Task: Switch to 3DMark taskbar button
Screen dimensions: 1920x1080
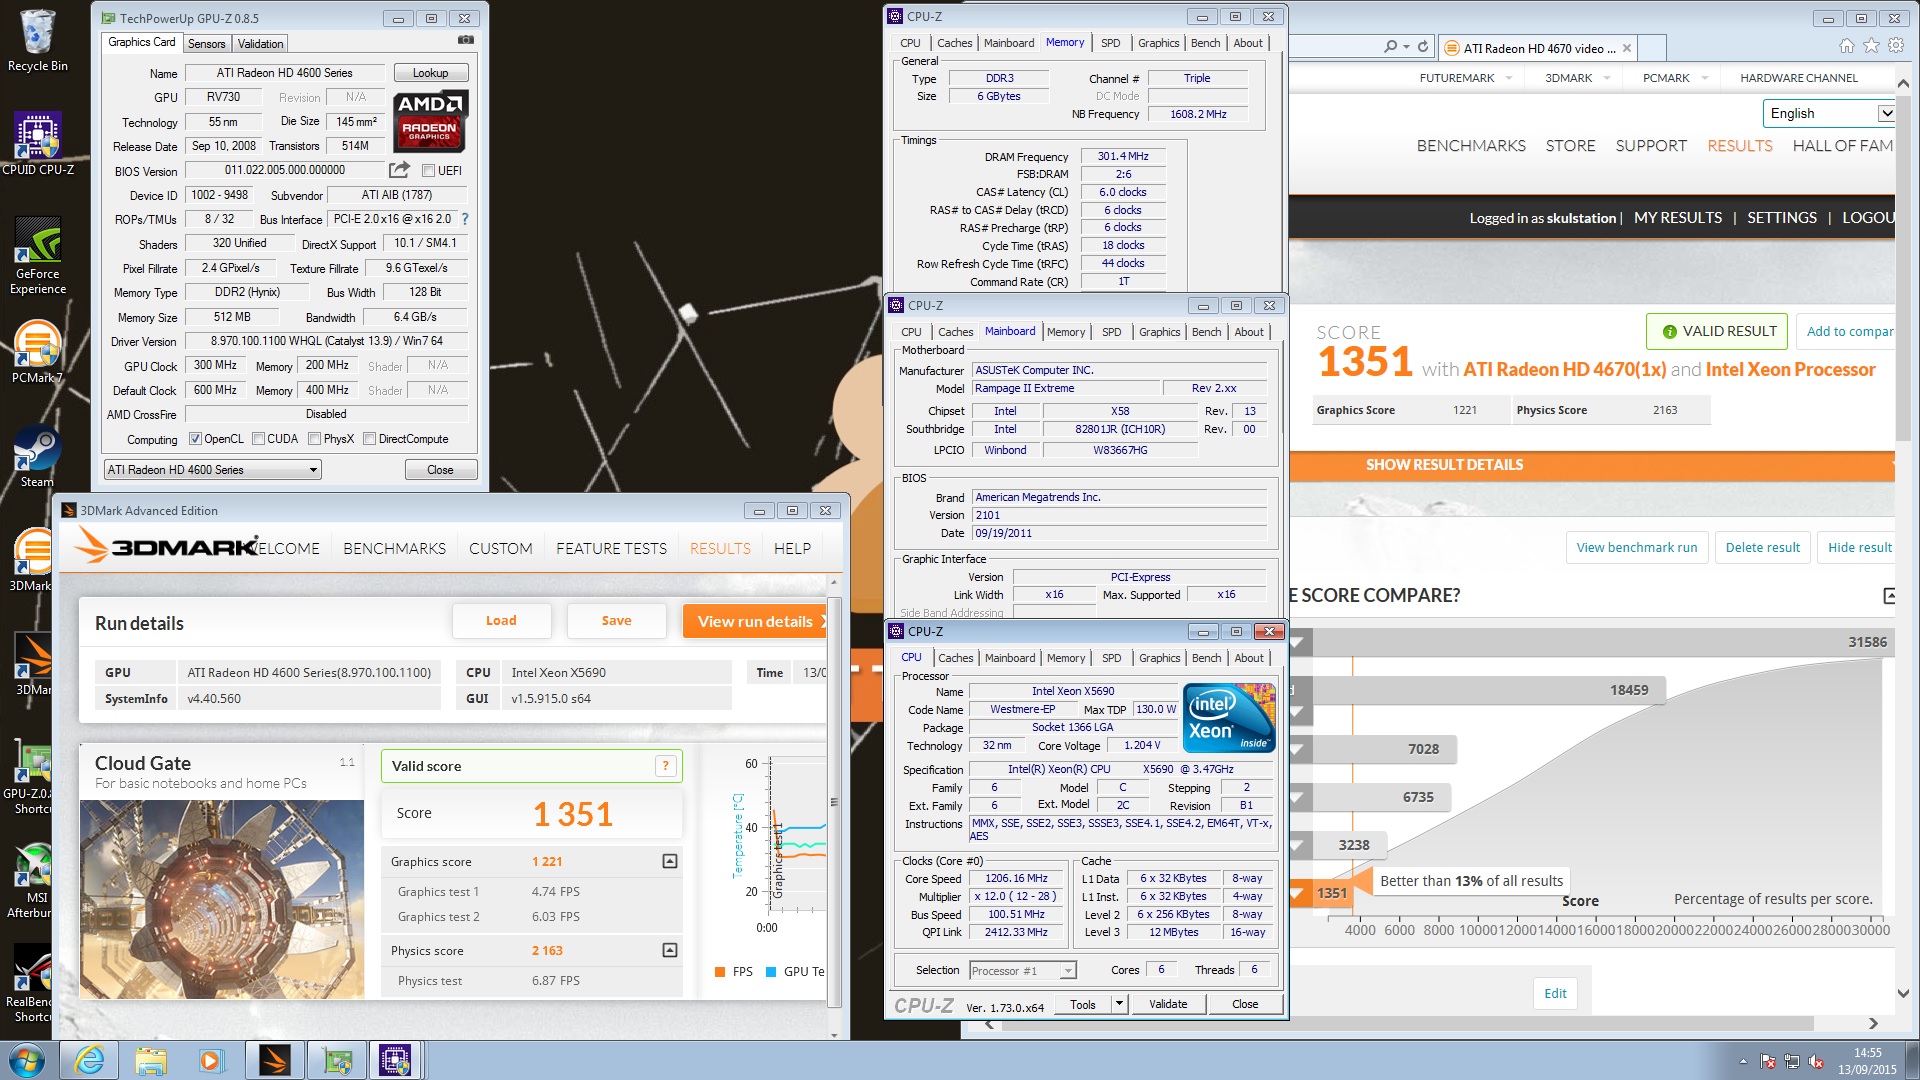Action: [274, 1060]
